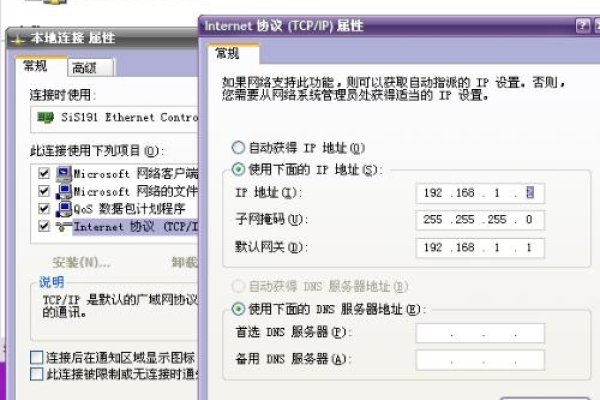Click the Microsoft 网络的文件 sharing icon

(x=64, y=191)
